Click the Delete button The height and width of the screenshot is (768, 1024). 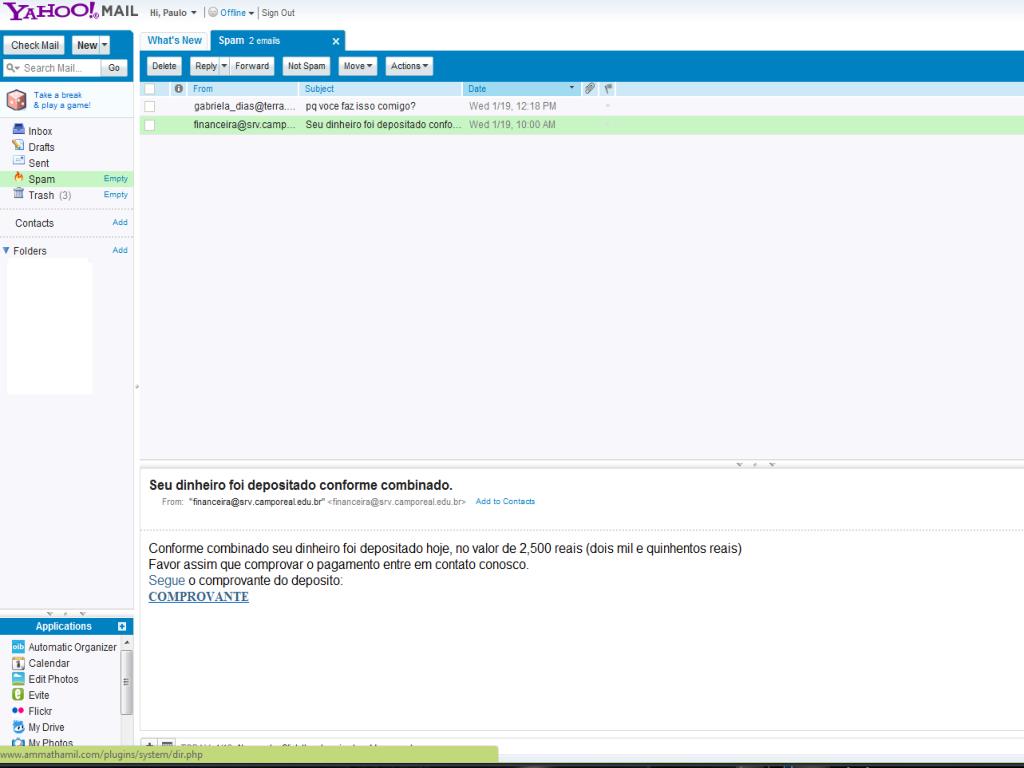(x=164, y=66)
